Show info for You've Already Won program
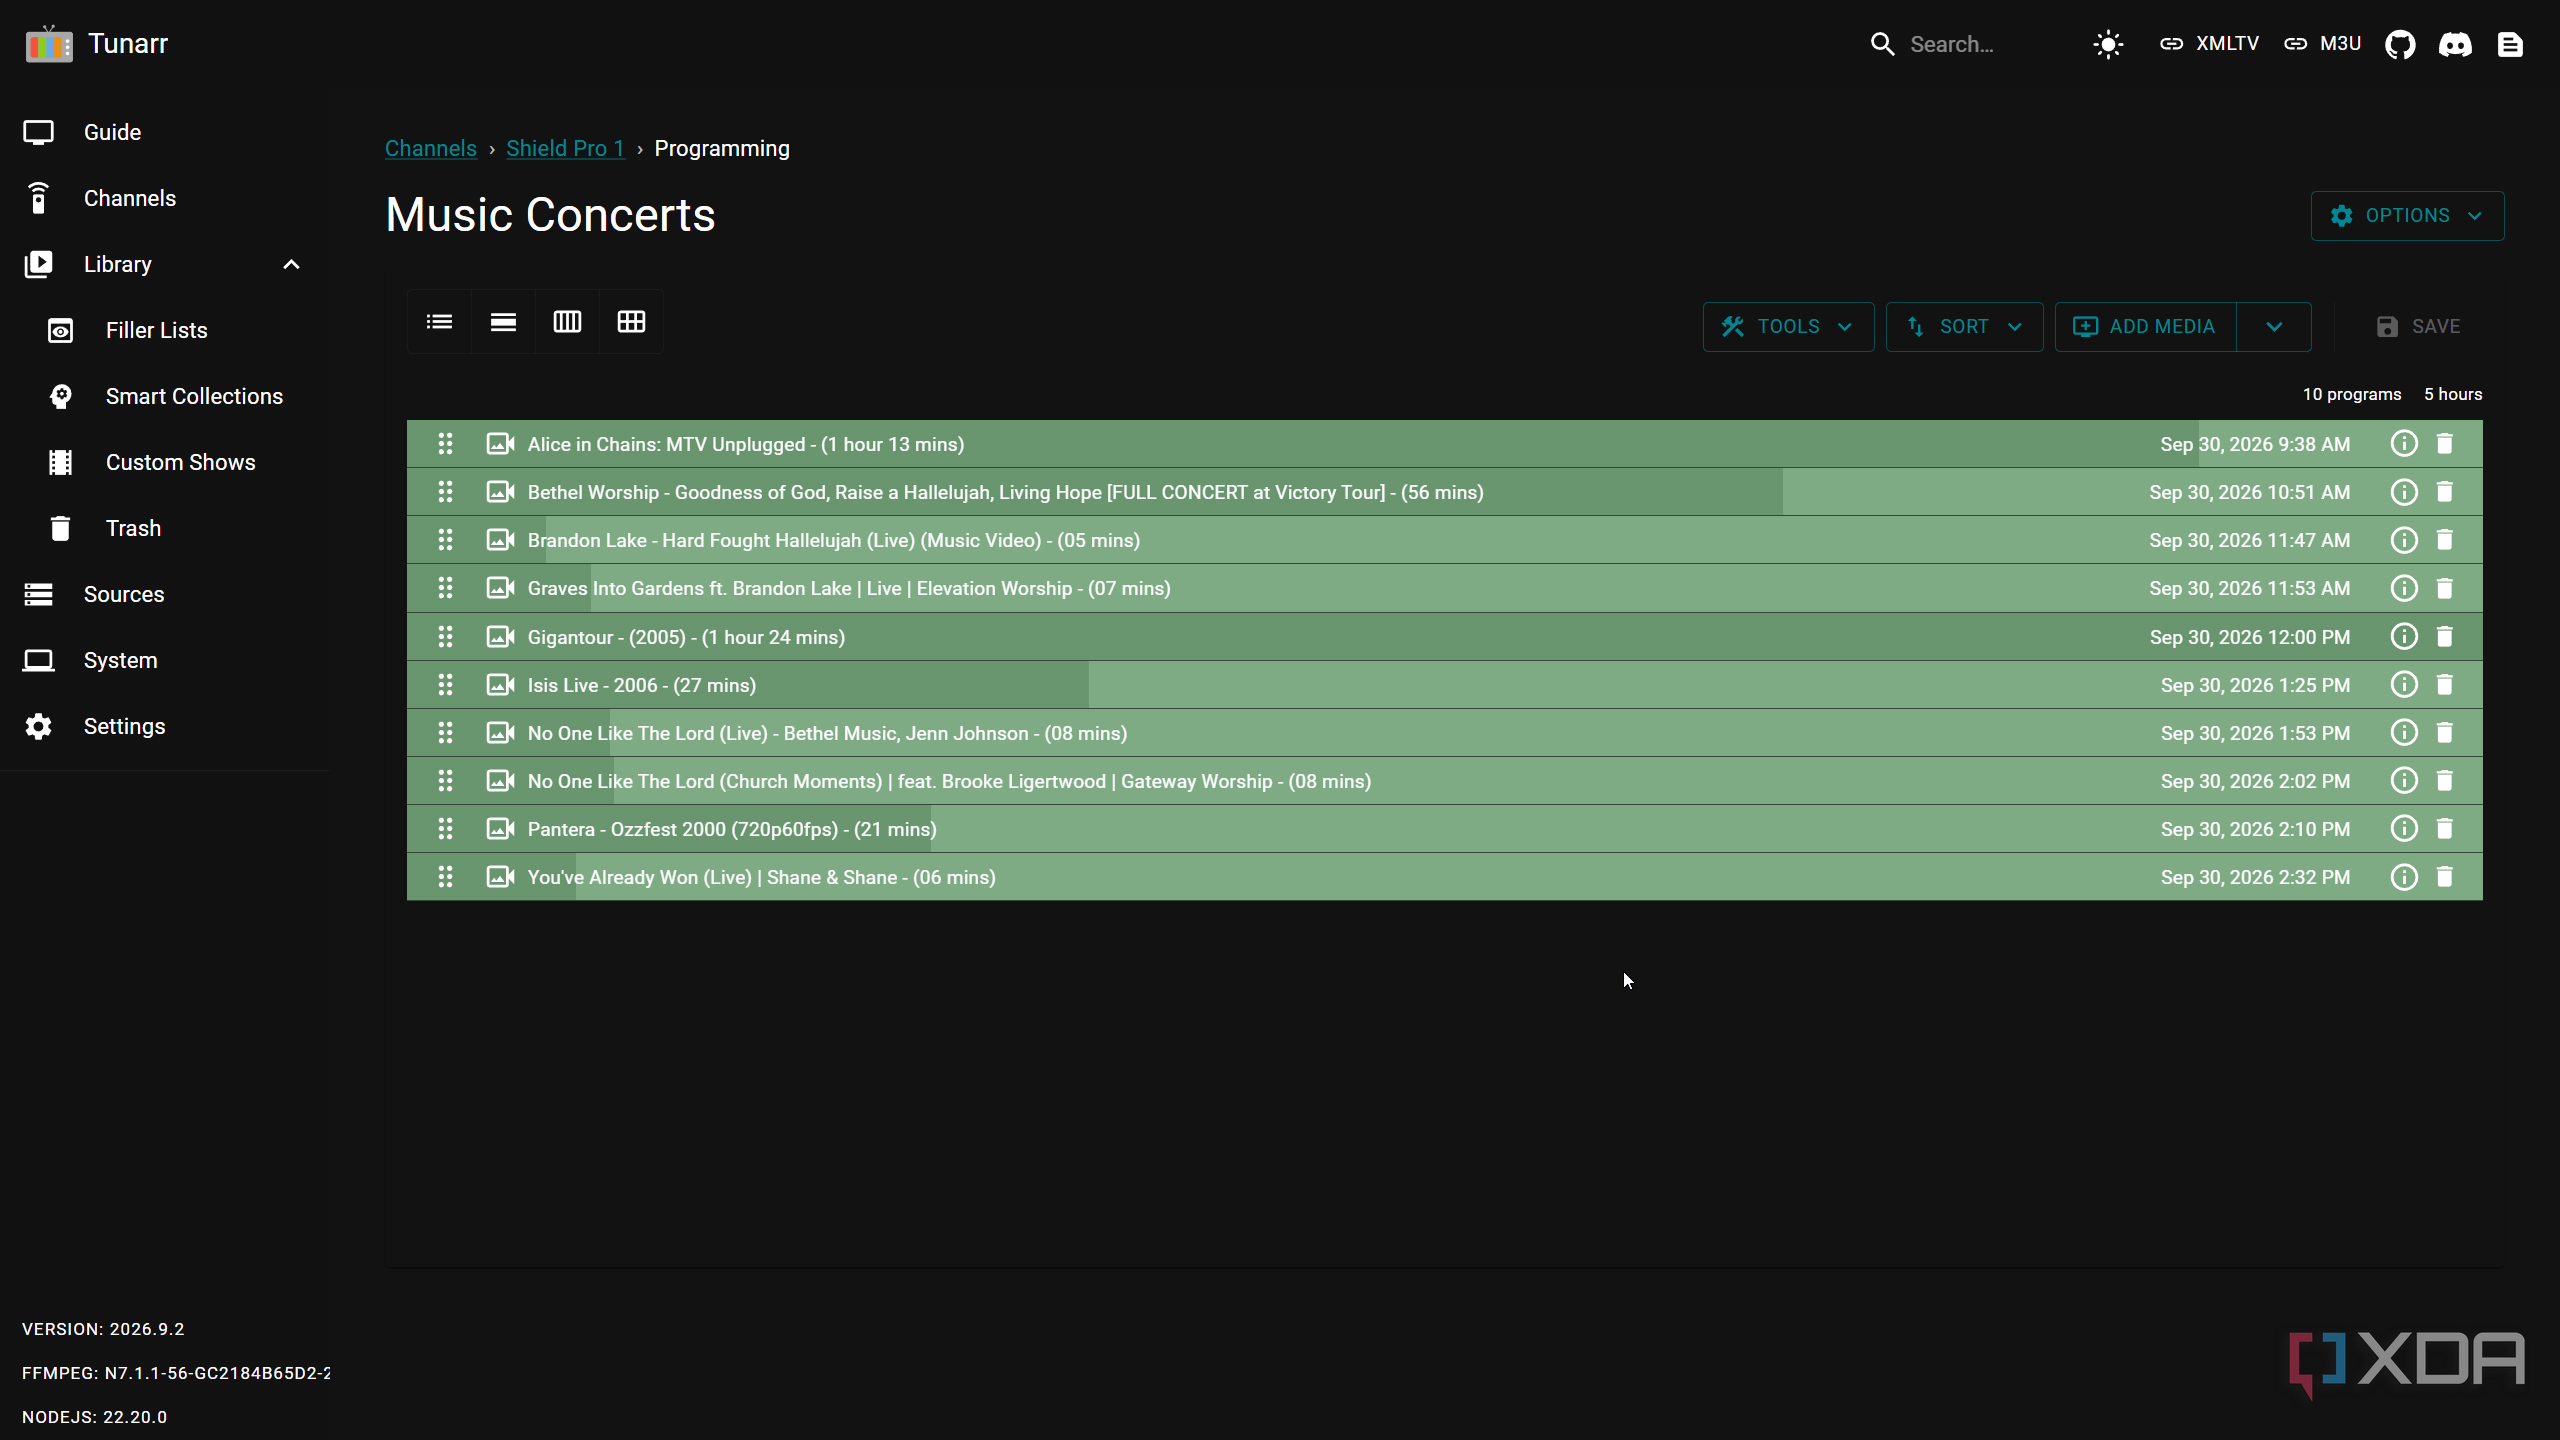 [2404, 877]
